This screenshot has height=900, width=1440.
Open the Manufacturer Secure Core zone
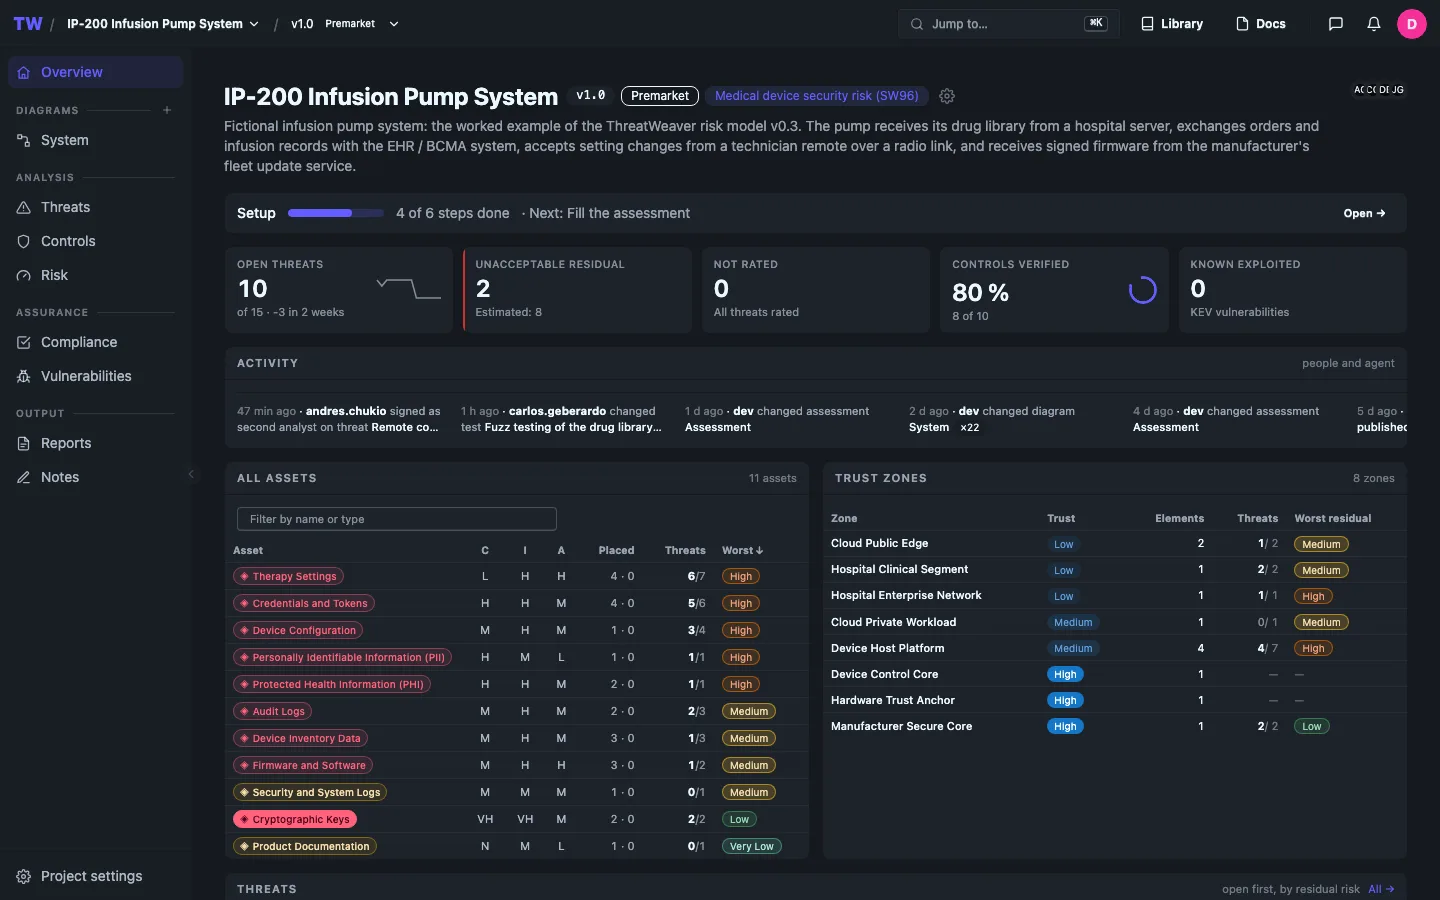[x=1114, y=726]
